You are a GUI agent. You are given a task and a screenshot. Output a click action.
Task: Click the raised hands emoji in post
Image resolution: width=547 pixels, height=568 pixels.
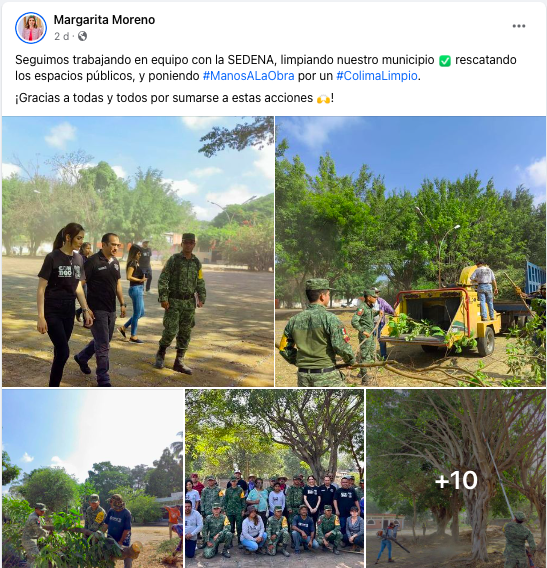(323, 99)
